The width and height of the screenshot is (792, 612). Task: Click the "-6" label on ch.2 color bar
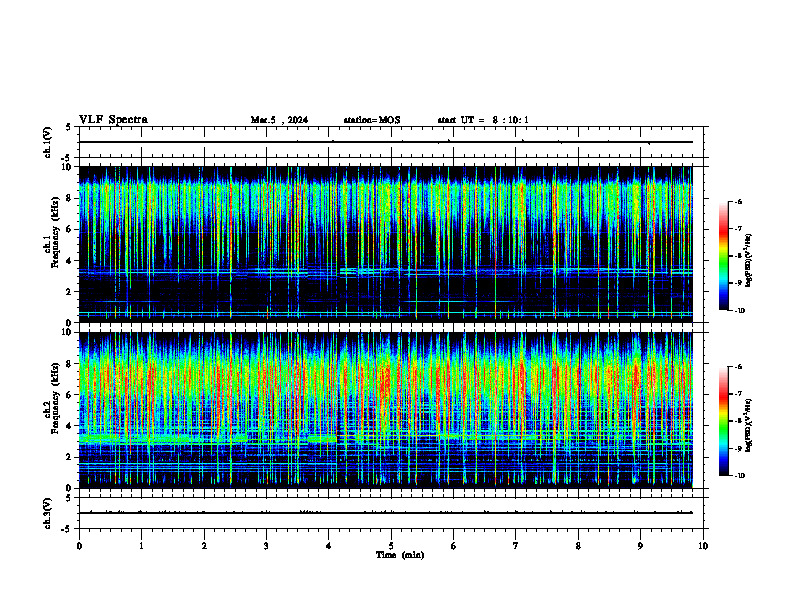[739, 367]
